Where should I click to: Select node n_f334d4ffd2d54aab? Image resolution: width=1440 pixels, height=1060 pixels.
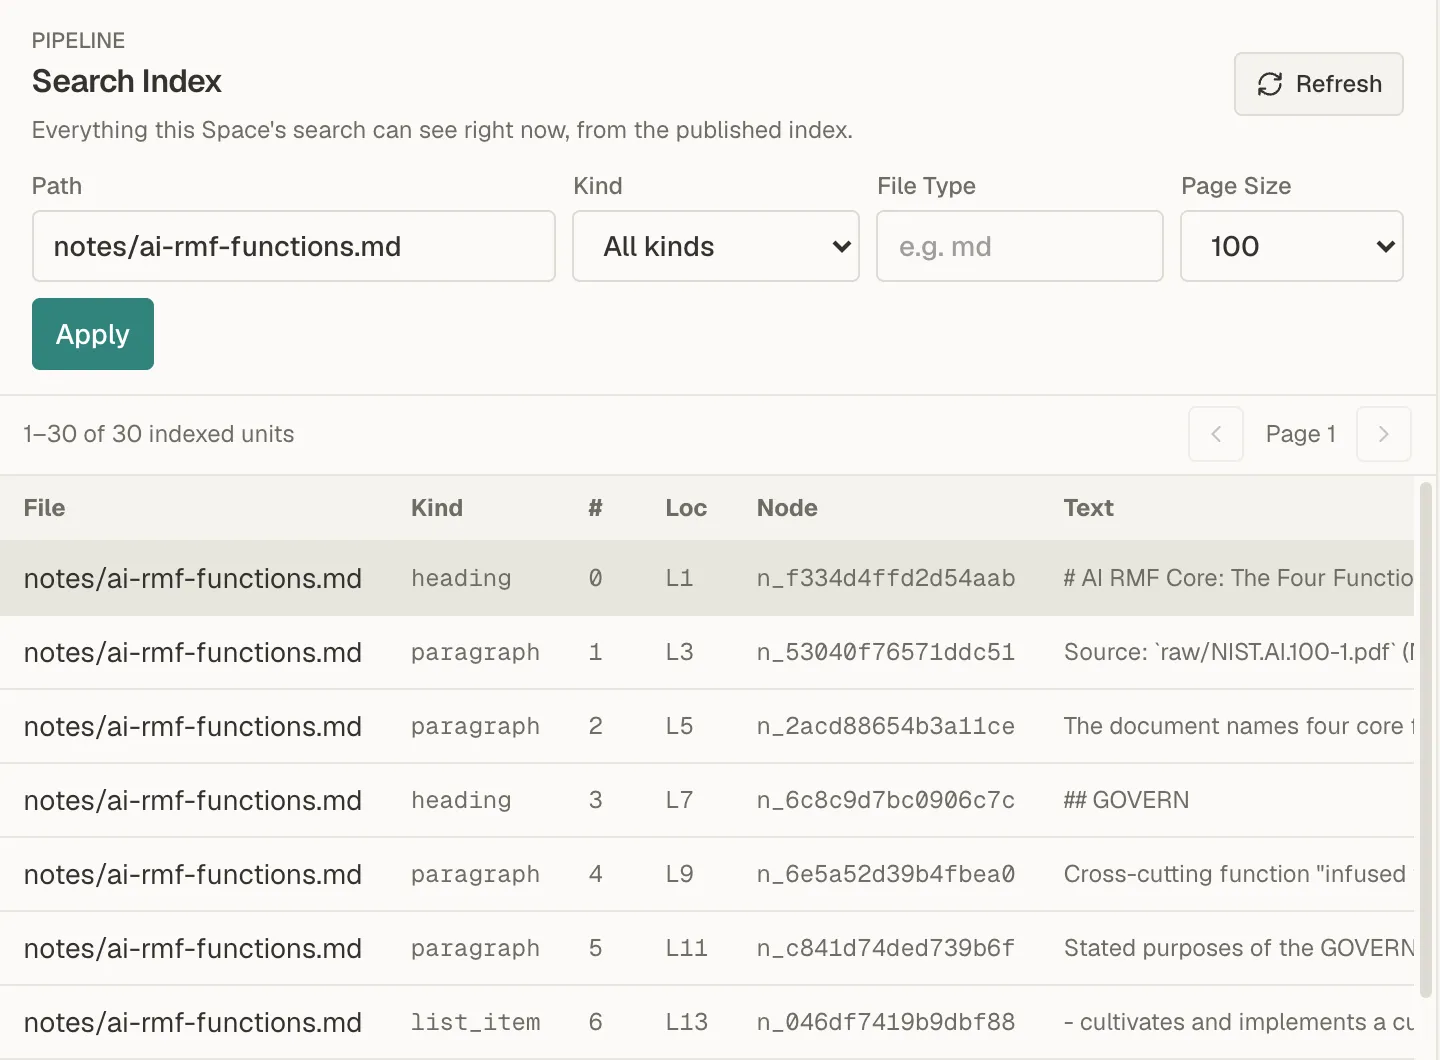tap(886, 578)
